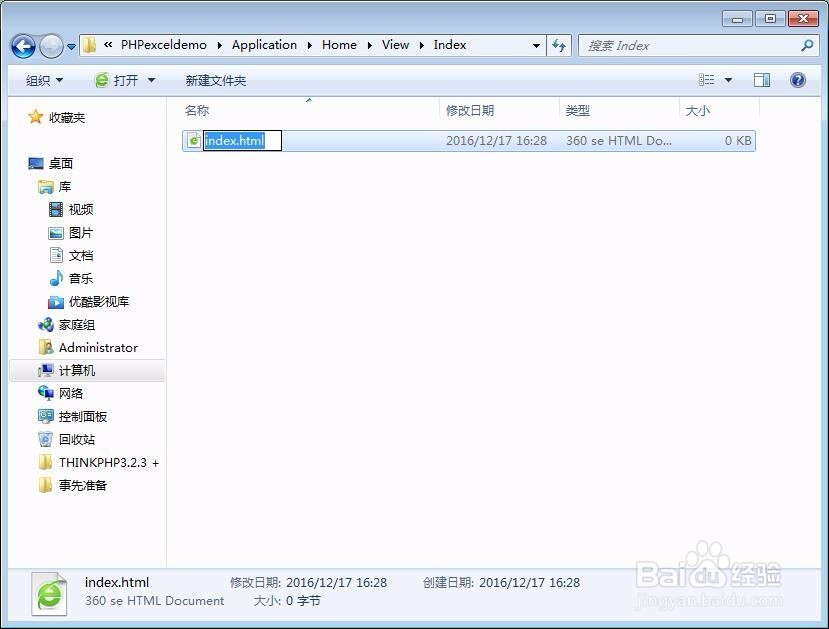Image resolution: width=829 pixels, height=629 pixels.
Task: Click inside the 搜索 Index search box
Action: pos(690,45)
